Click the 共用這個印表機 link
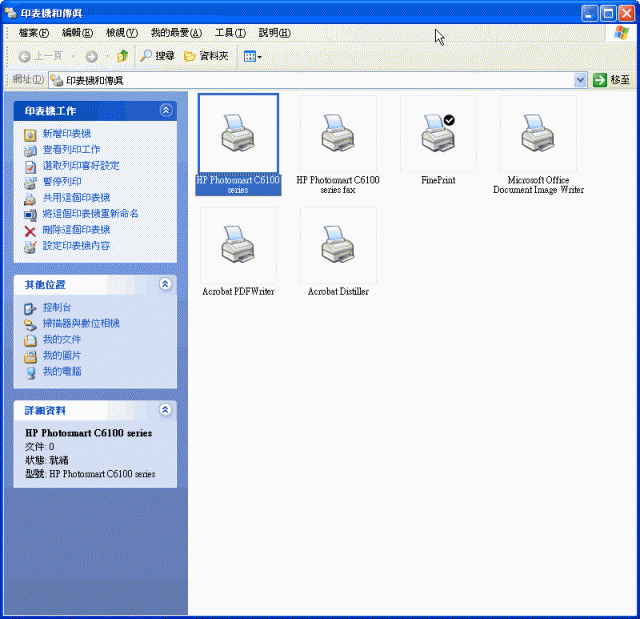Viewport: 640px width, 619px height. [76, 197]
